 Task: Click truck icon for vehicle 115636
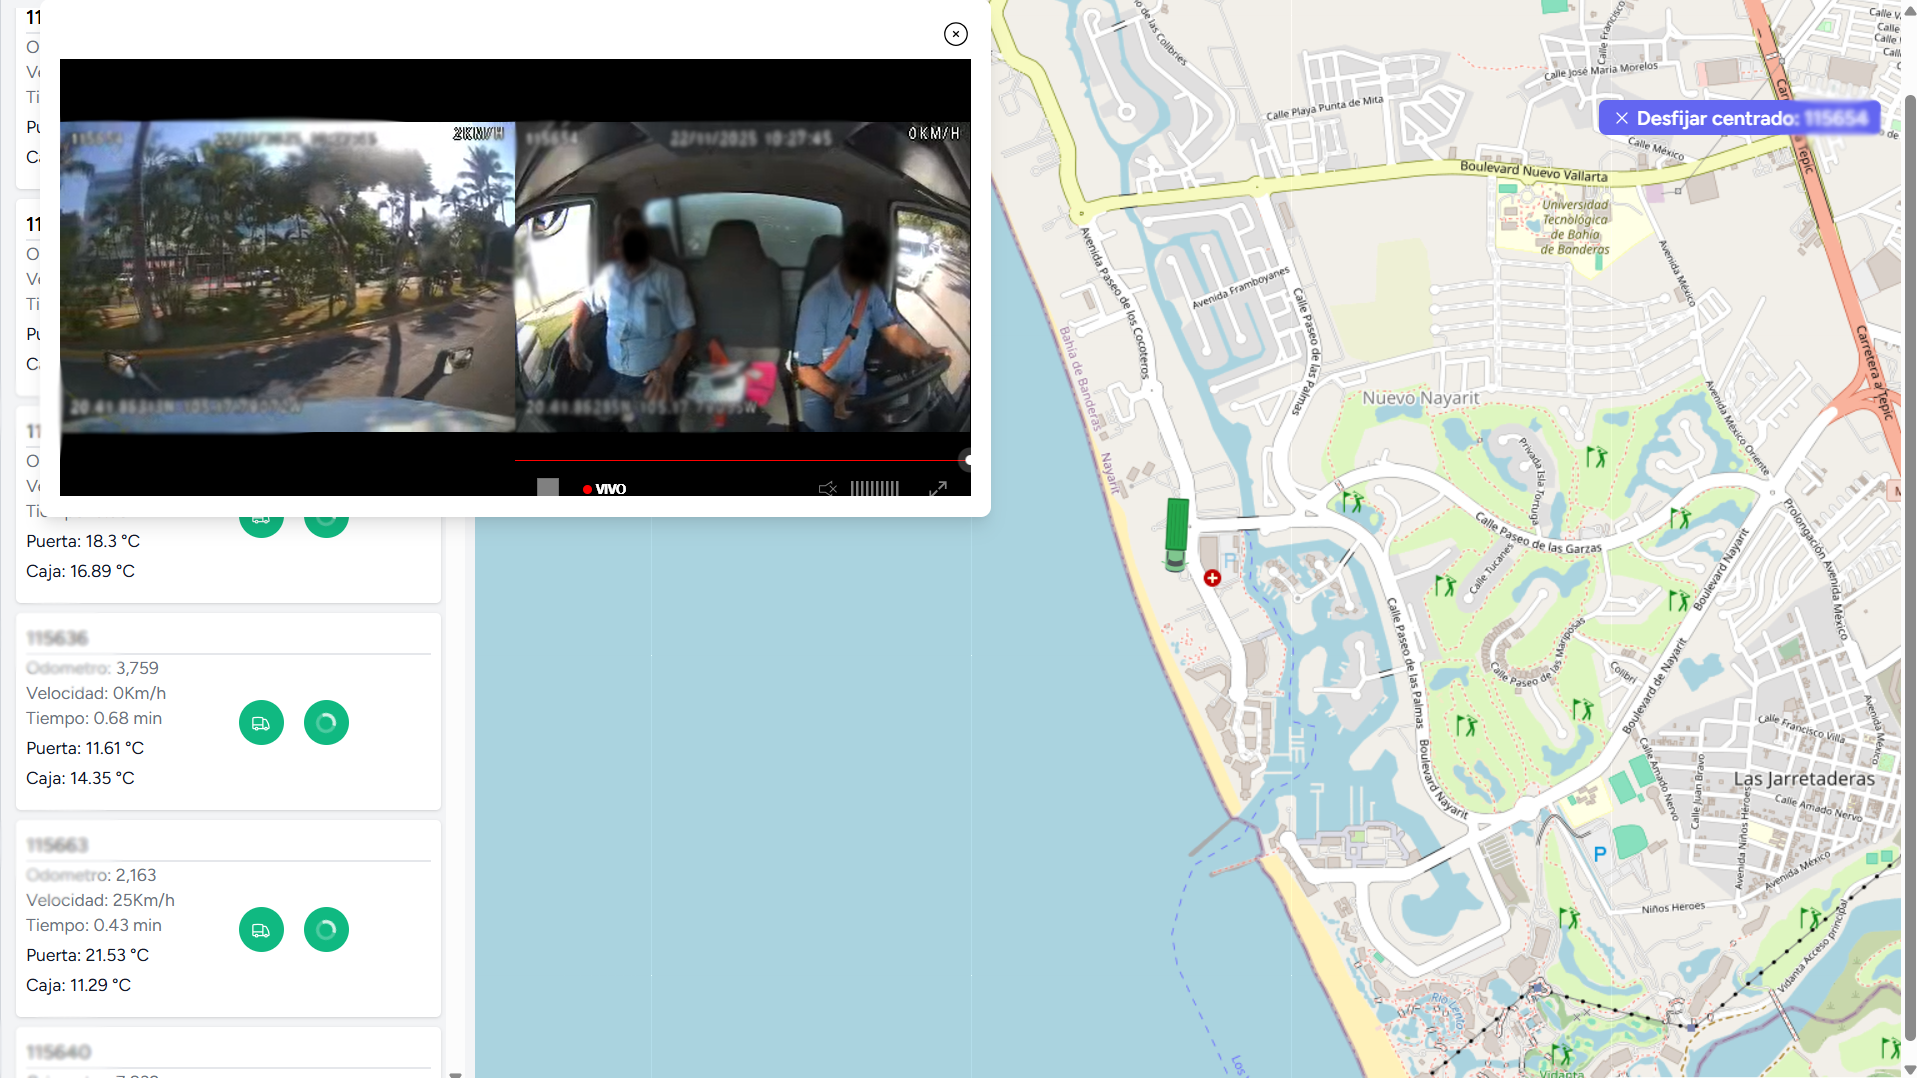[261, 723]
